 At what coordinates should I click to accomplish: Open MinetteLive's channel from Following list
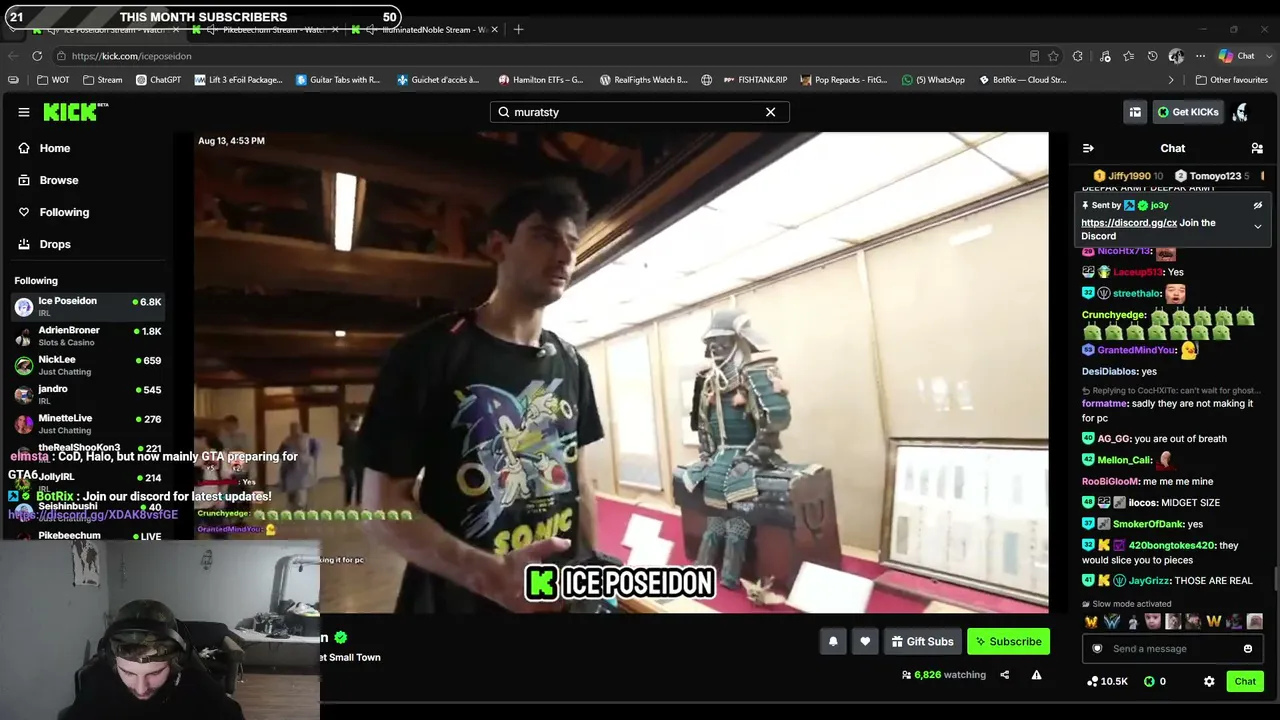tap(88, 423)
